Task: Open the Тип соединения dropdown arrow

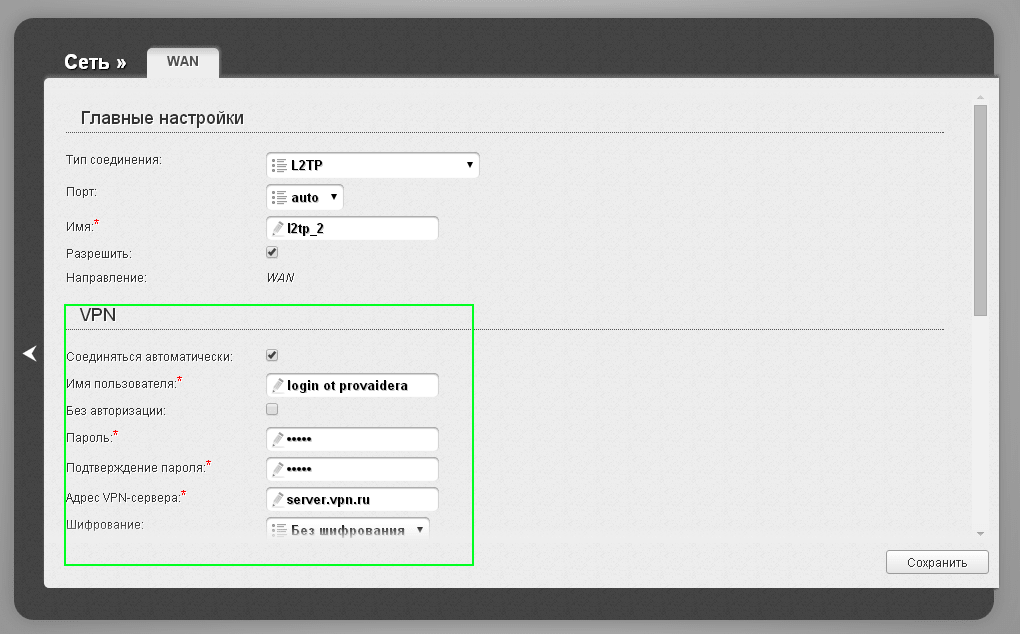Action: pos(470,165)
